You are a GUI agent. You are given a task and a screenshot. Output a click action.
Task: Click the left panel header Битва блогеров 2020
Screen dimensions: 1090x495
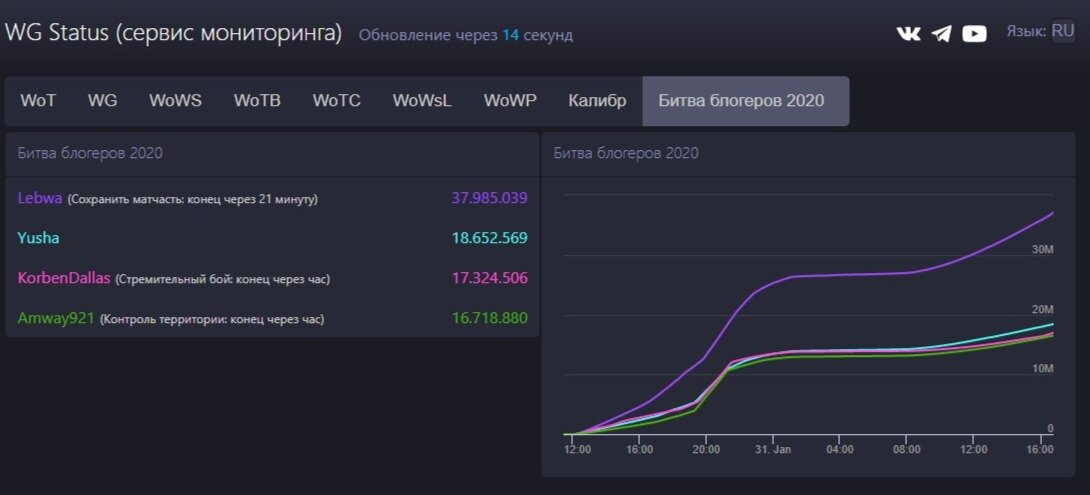point(90,153)
